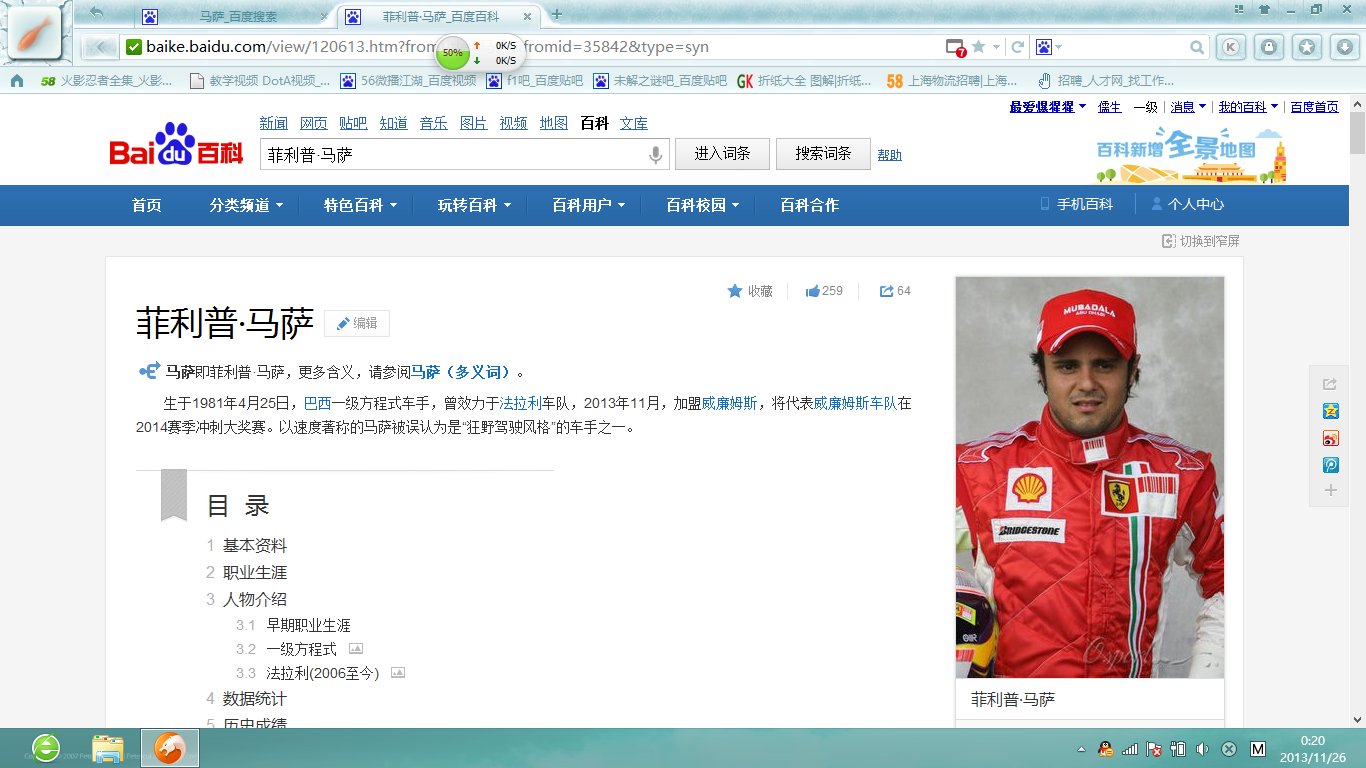
Task: Click the share icon showing 64
Action: (x=886, y=291)
